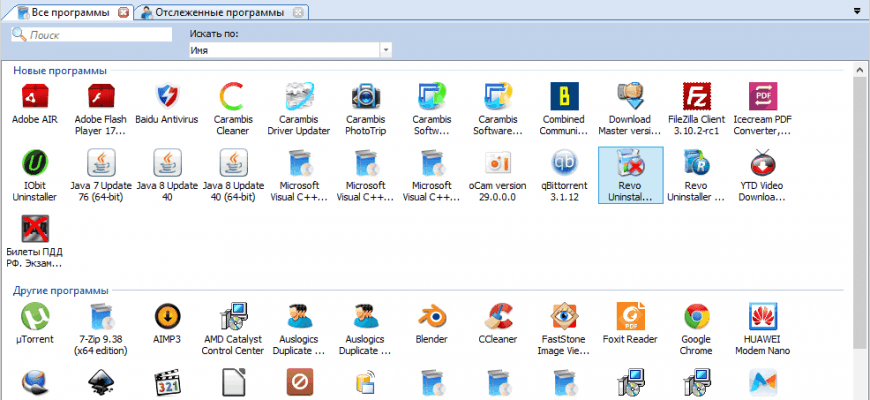Screen dimensions: 870x400
Task: Click the Baidu Antivirus shield icon
Action: tap(167, 96)
